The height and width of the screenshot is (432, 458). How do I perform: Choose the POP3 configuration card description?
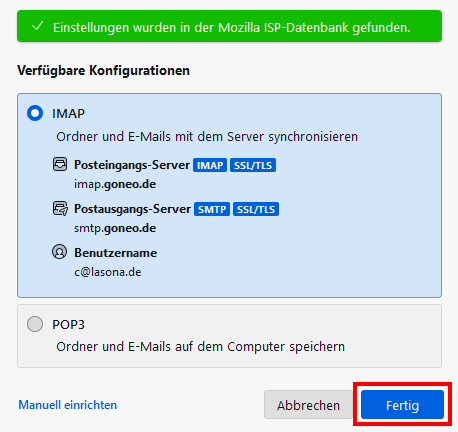200,347
